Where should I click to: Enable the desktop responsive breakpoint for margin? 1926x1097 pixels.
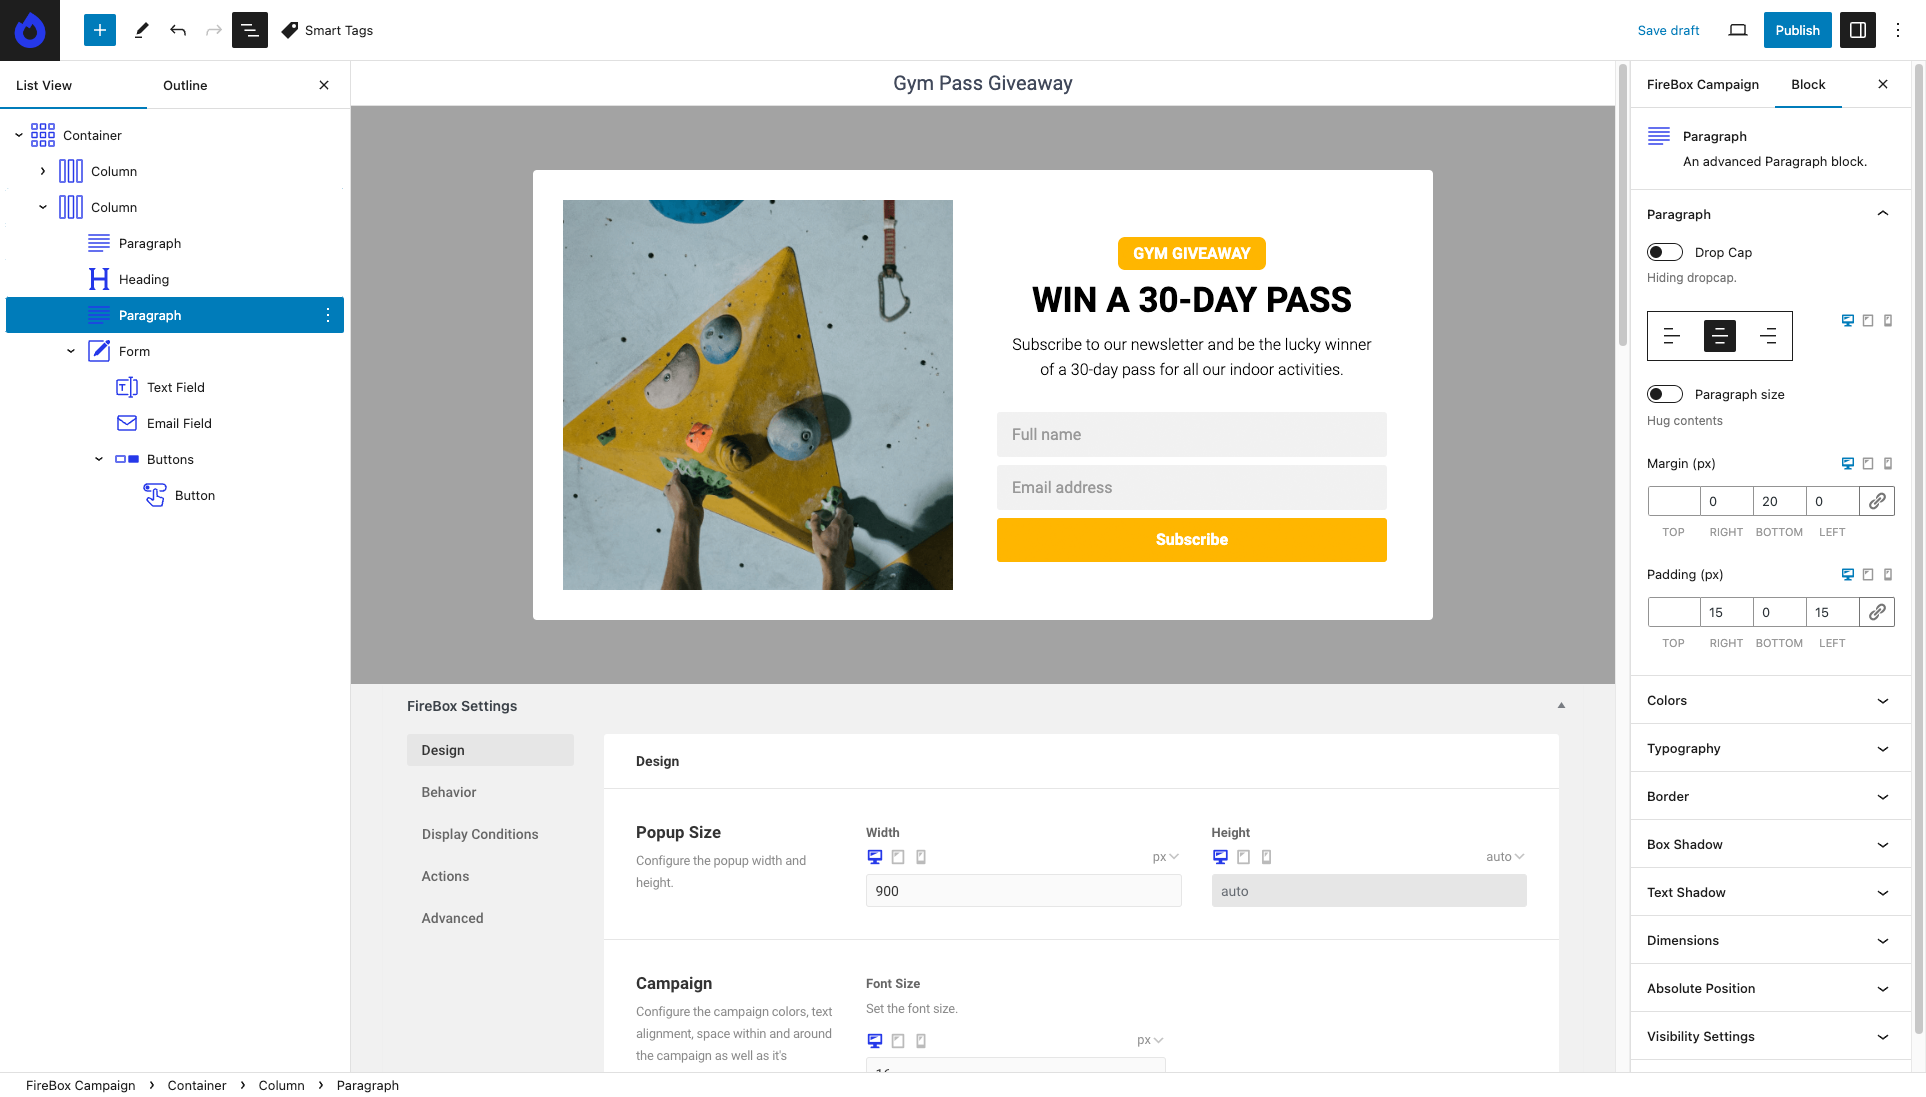(1847, 463)
